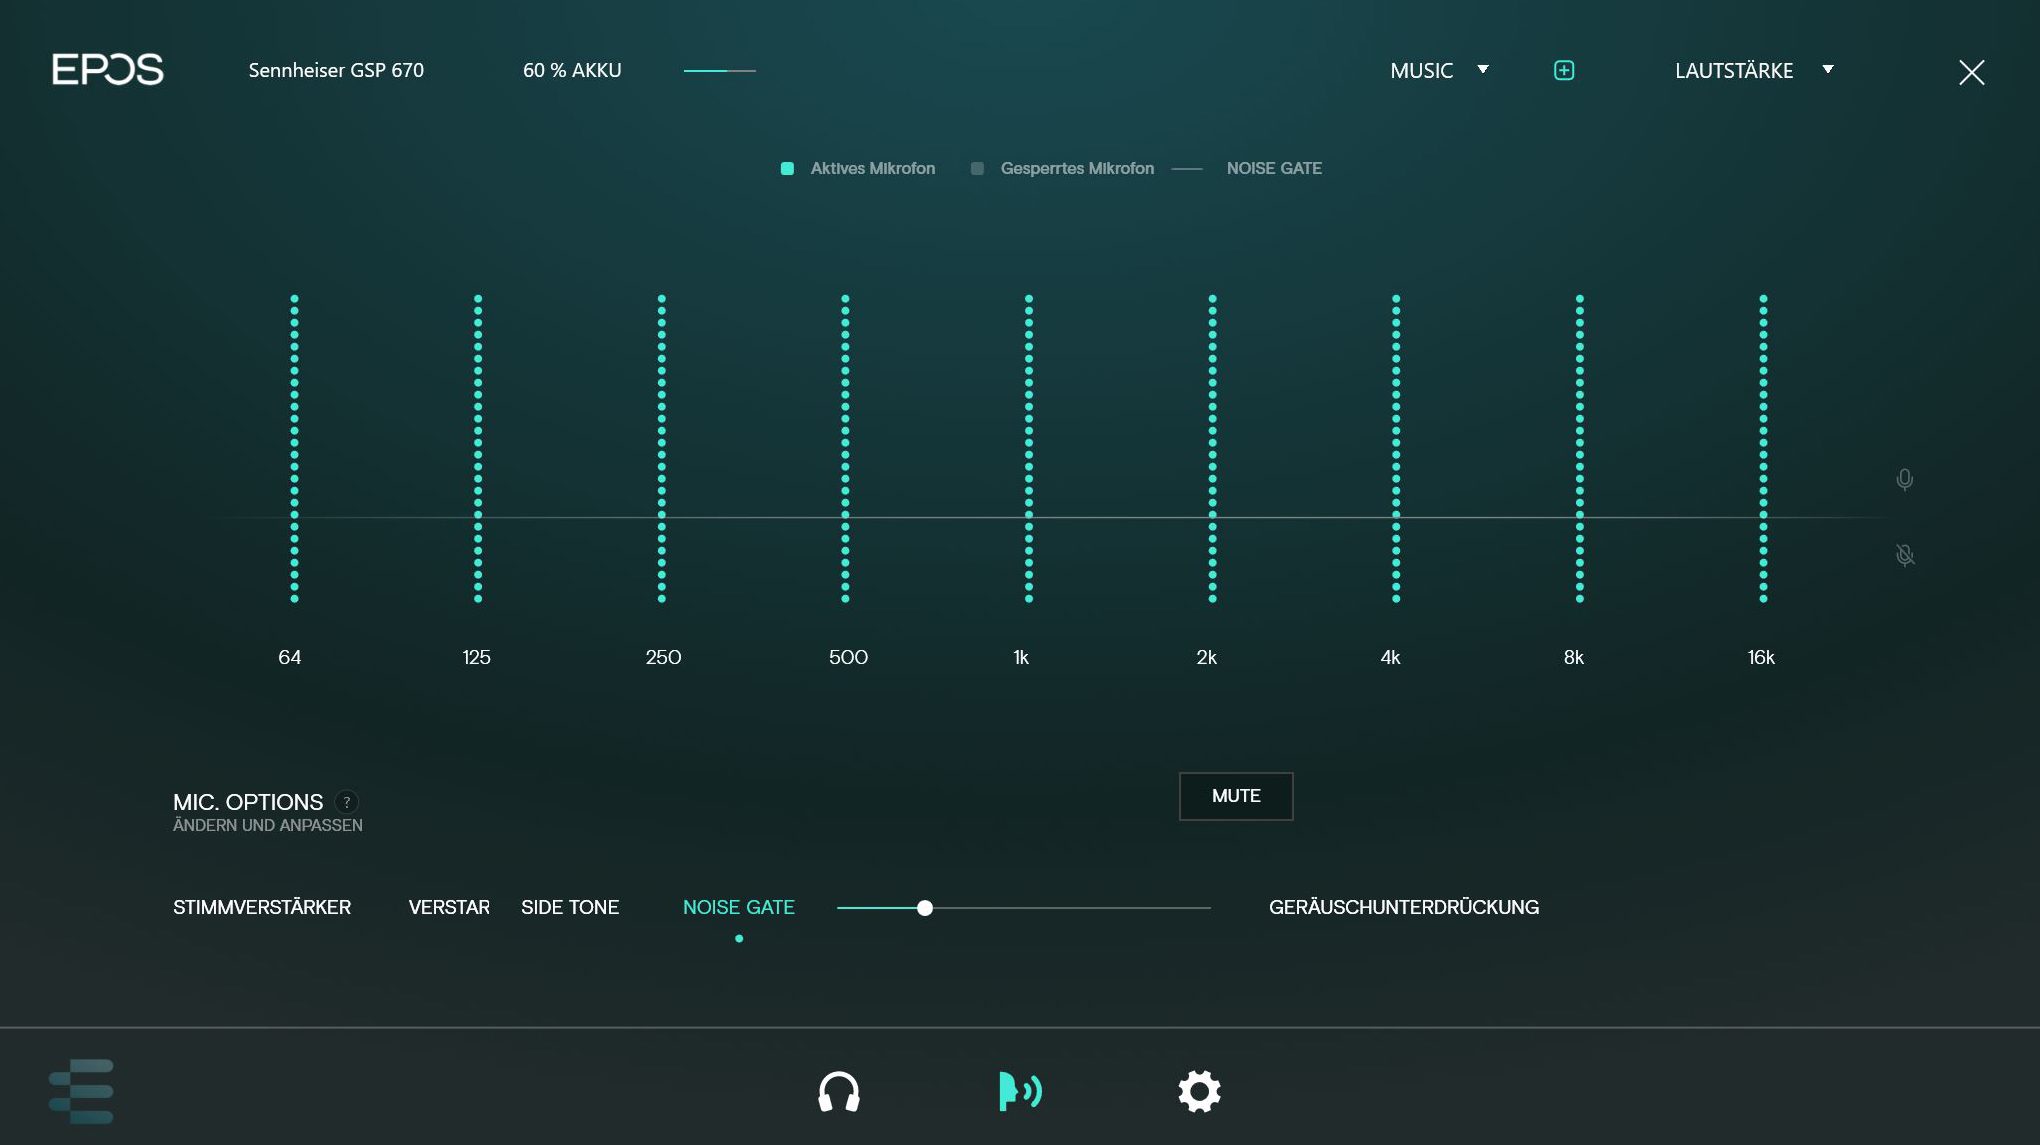The height and width of the screenshot is (1145, 2040).
Task: Toggle the Gesperrtes Mikrofon legend indicator
Action: point(977,169)
